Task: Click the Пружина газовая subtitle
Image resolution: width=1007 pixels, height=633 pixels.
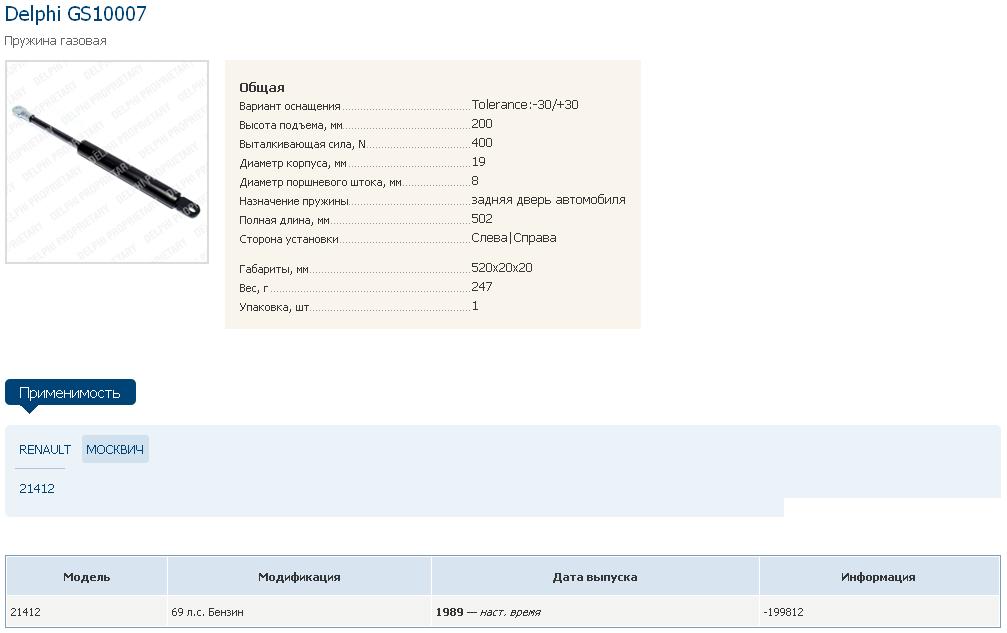Action: pos(55,40)
